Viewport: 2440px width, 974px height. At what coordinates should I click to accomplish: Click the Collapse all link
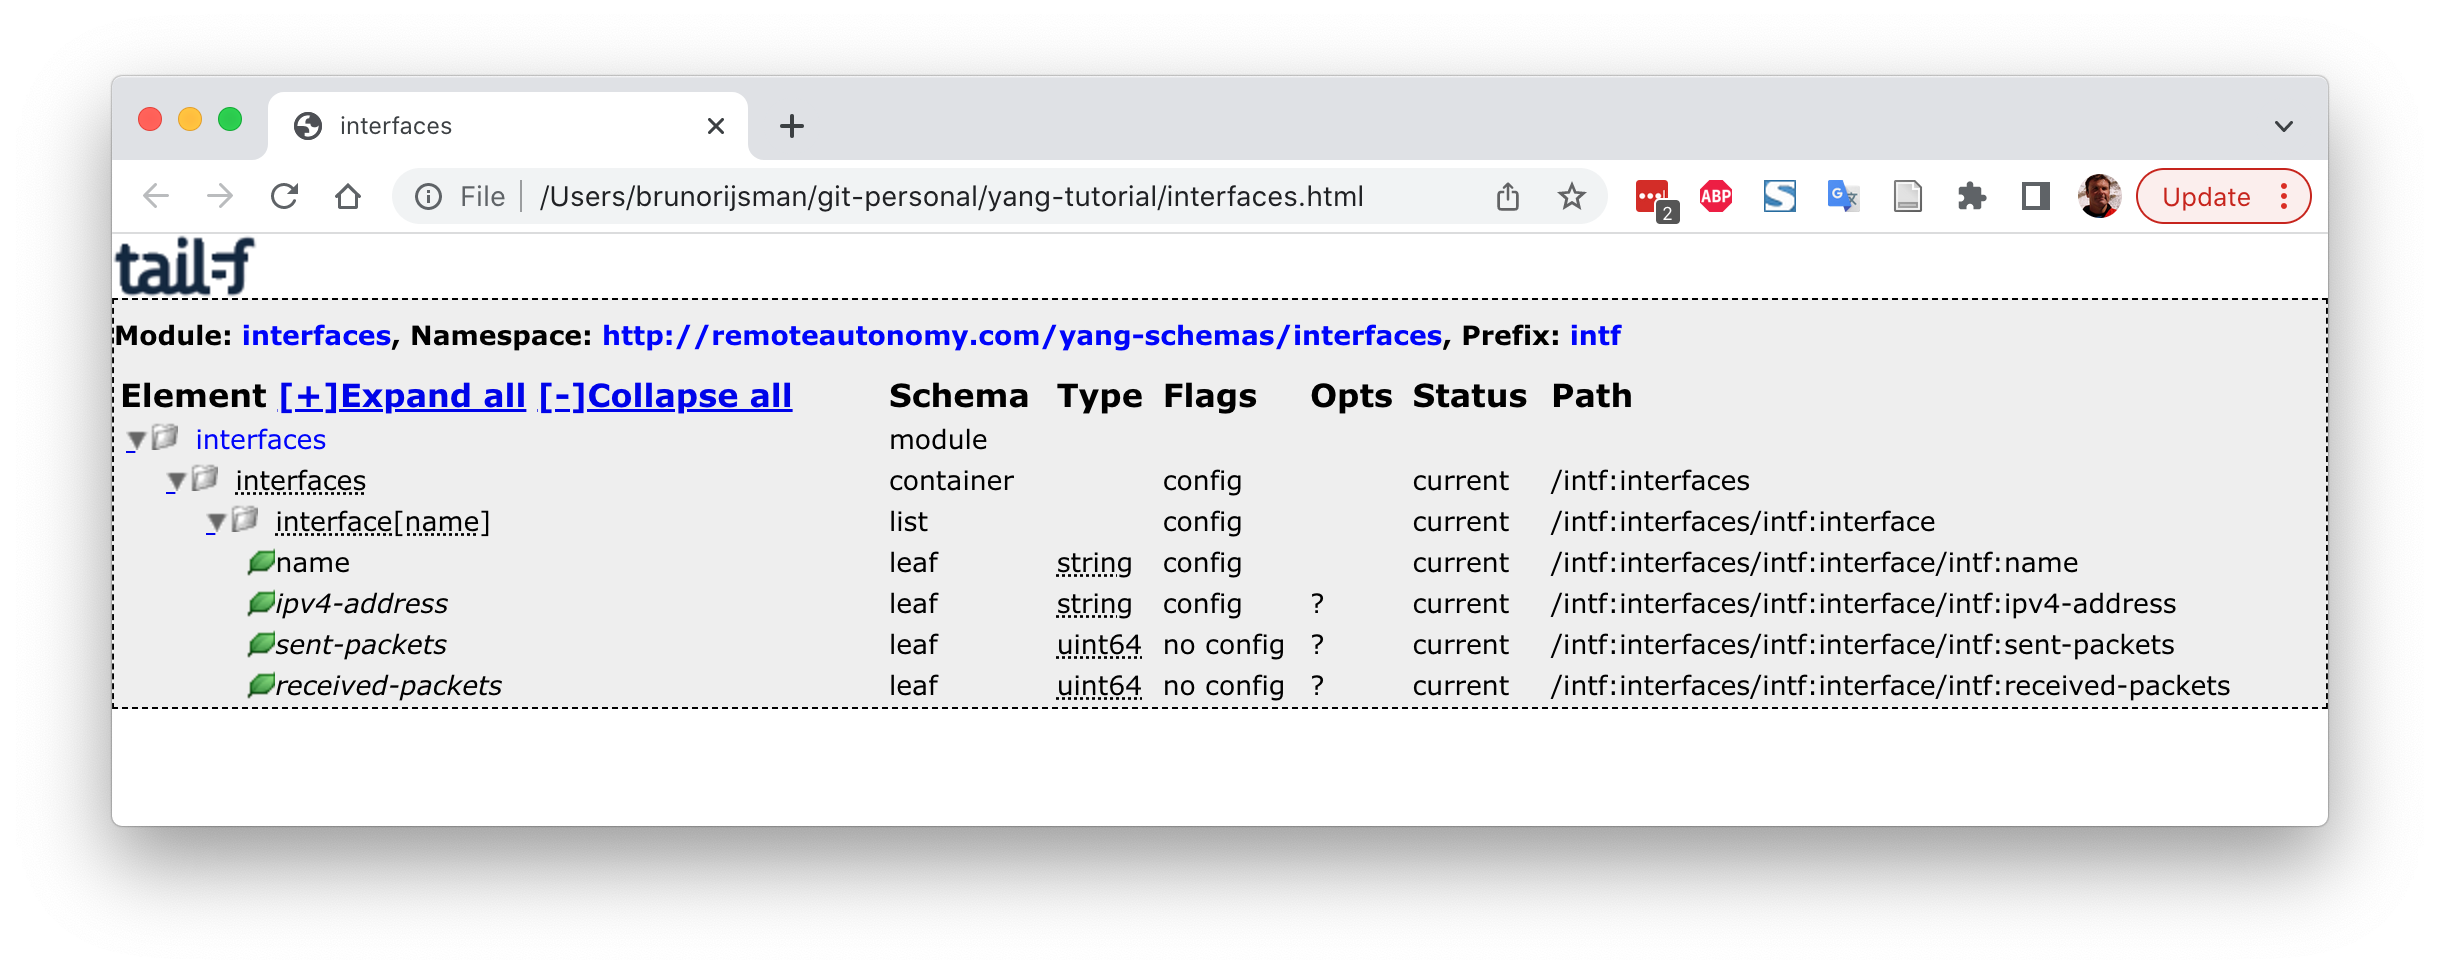click(x=665, y=396)
